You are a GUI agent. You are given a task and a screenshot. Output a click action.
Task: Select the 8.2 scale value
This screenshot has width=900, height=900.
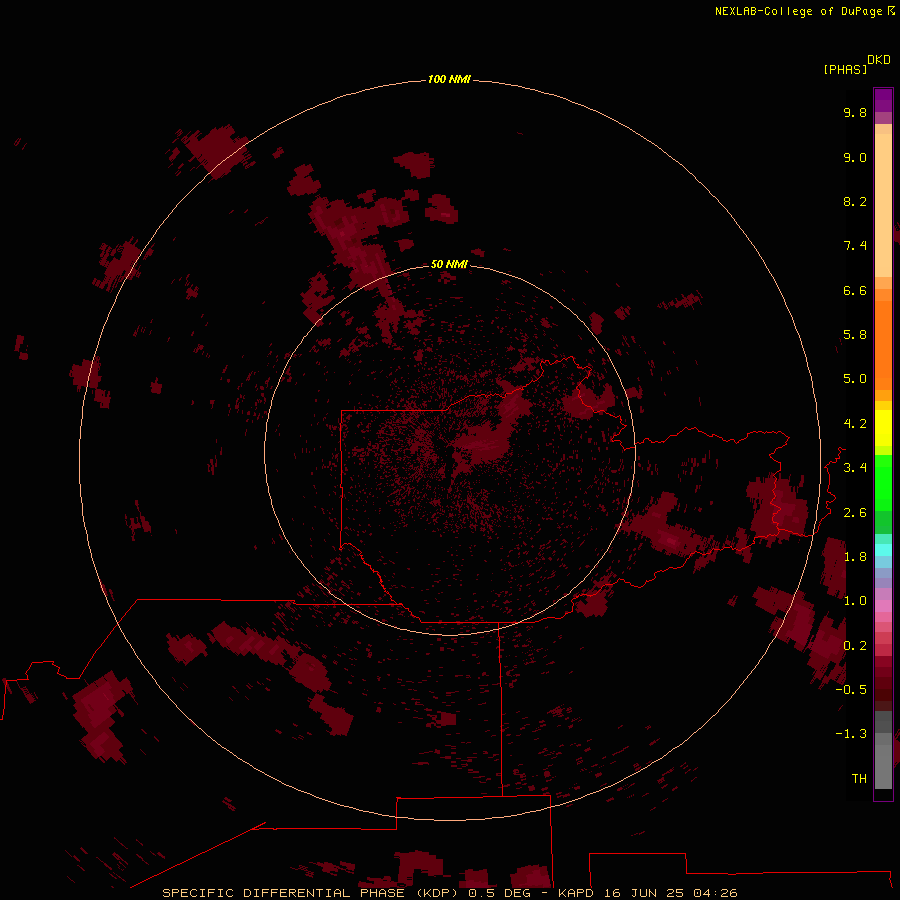click(x=855, y=201)
